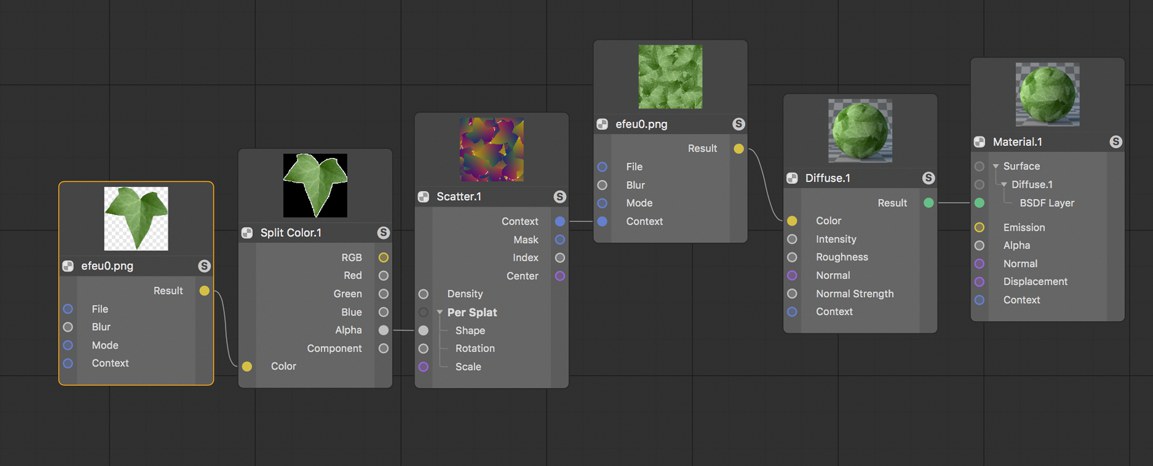Click the Split Color.1 node title
The image size is (1153, 466).
point(290,233)
